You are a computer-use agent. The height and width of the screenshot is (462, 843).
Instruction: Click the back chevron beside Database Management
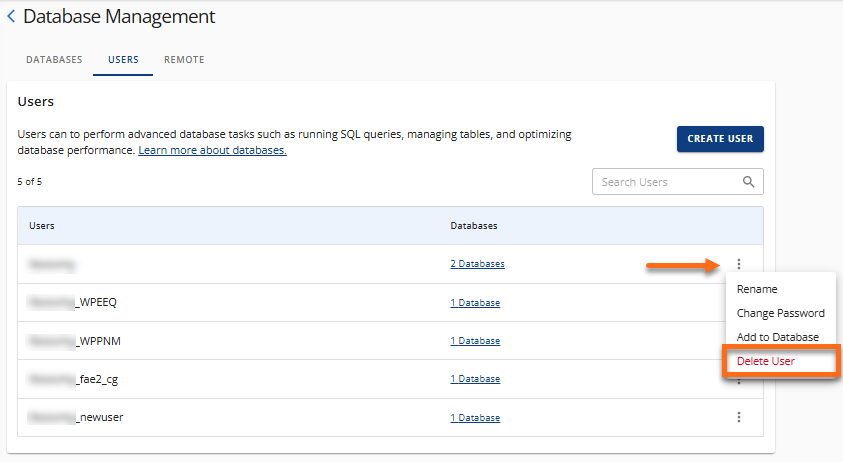[11, 17]
